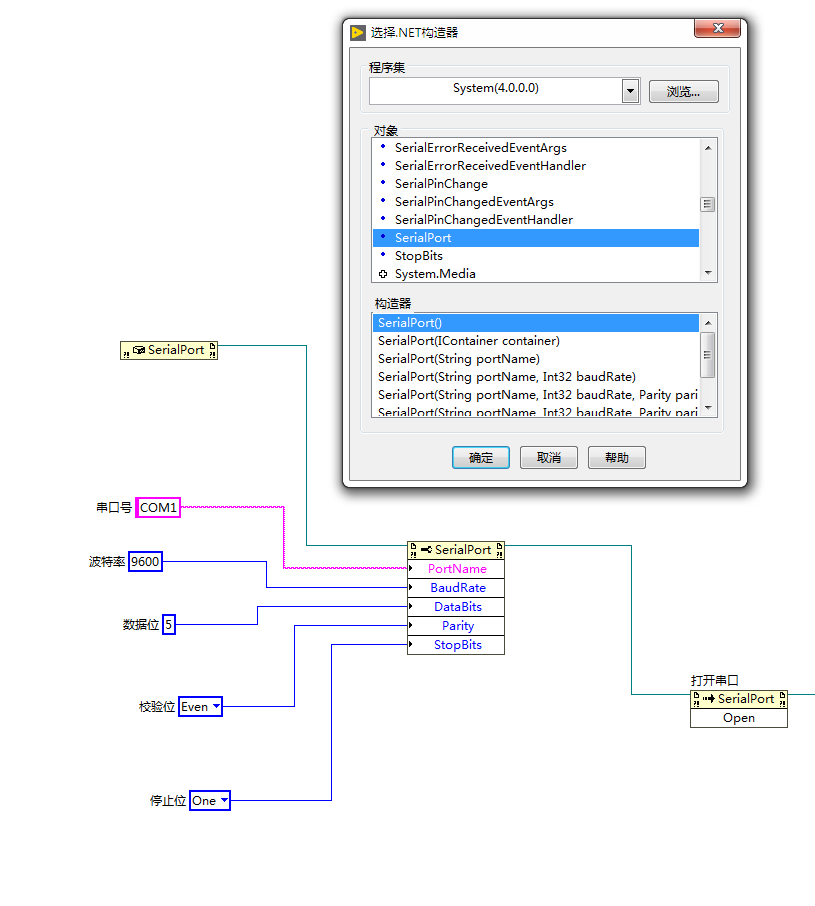Pick SerialPinChangedEventHandler from the object list
Screen dimensions: 815x906
[536, 220]
